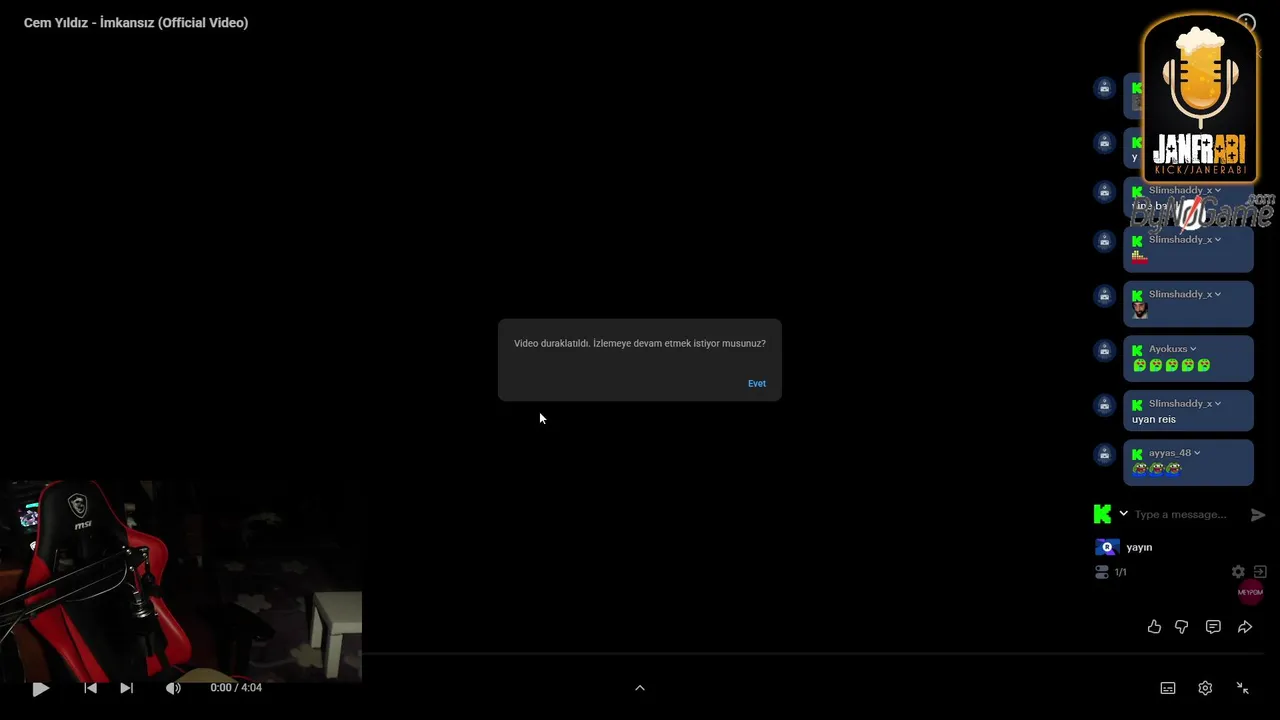This screenshot has width=1280, height=720.
Task: Skip to the next video
Action: click(126, 688)
